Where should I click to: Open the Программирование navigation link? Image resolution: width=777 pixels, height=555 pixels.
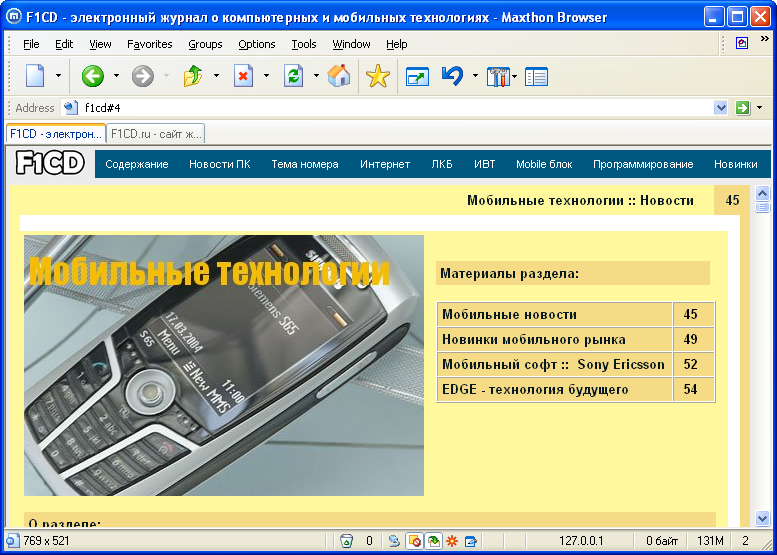pos(643,164)
